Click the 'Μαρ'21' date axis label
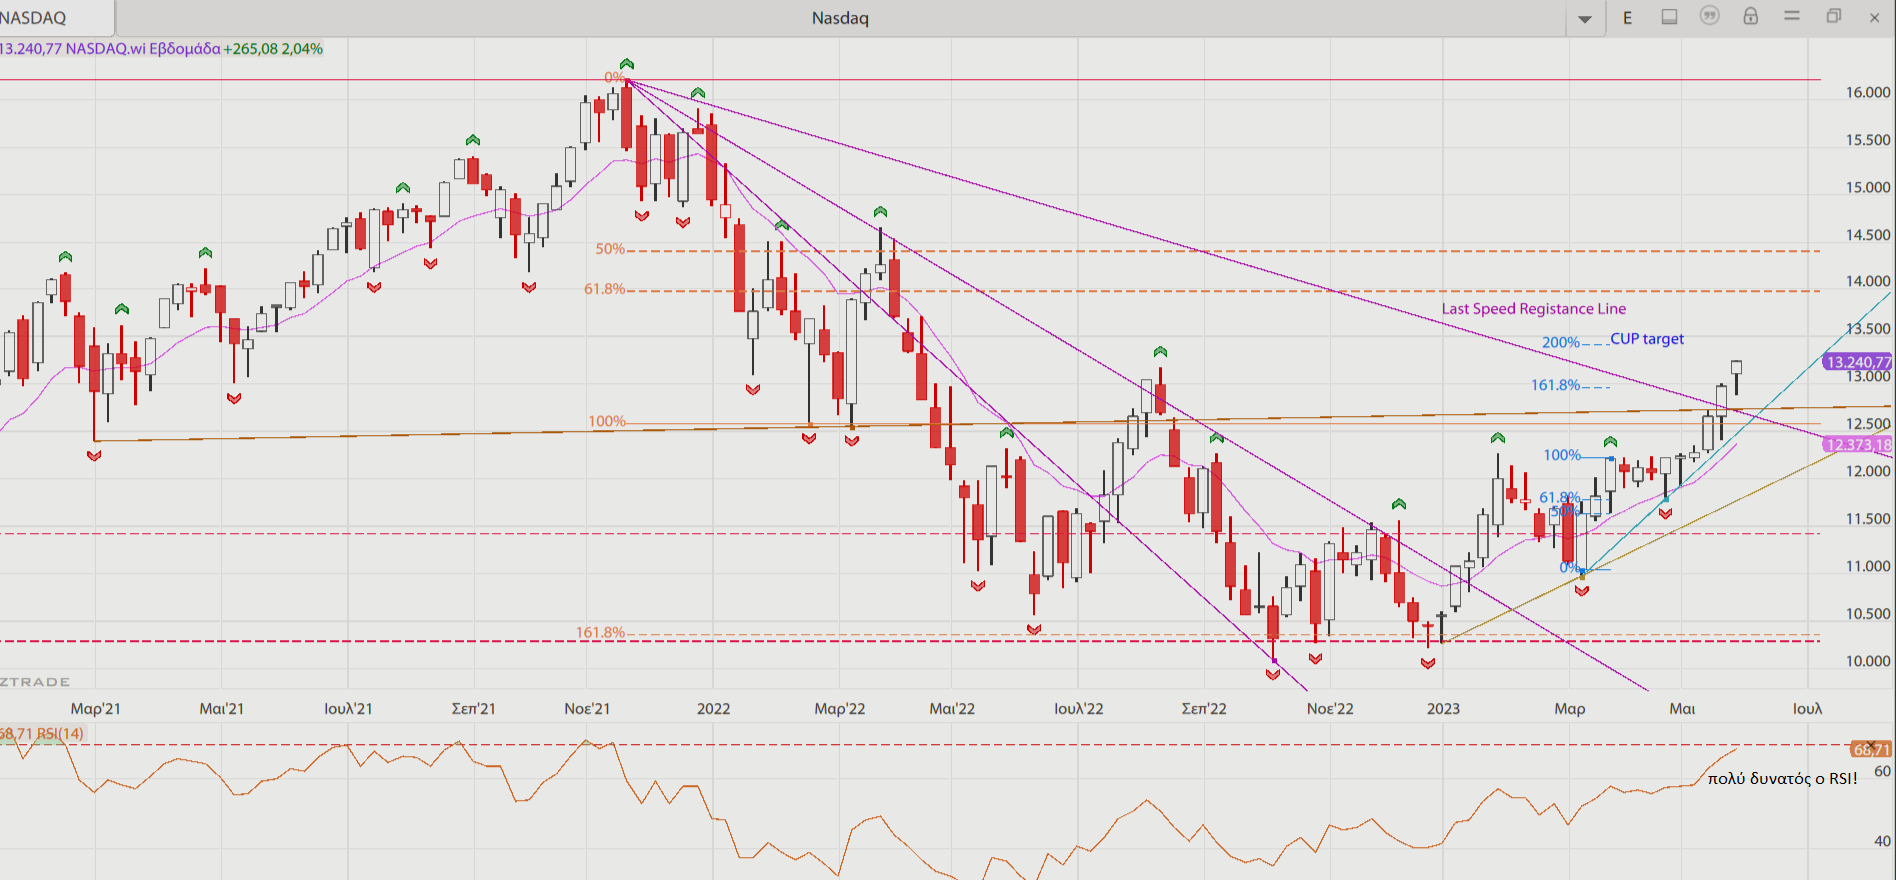Screen dimensions: 1896x880 pos(95,708)
